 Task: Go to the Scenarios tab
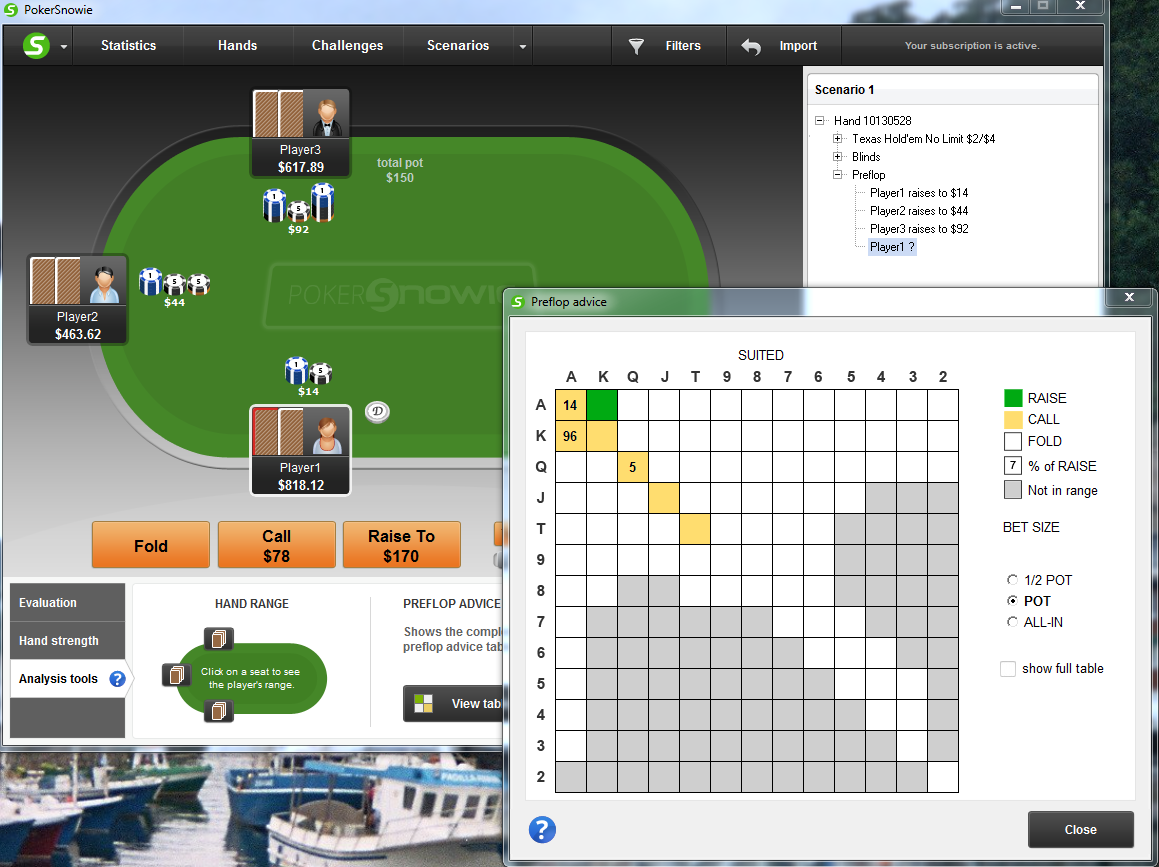(458, 45)
